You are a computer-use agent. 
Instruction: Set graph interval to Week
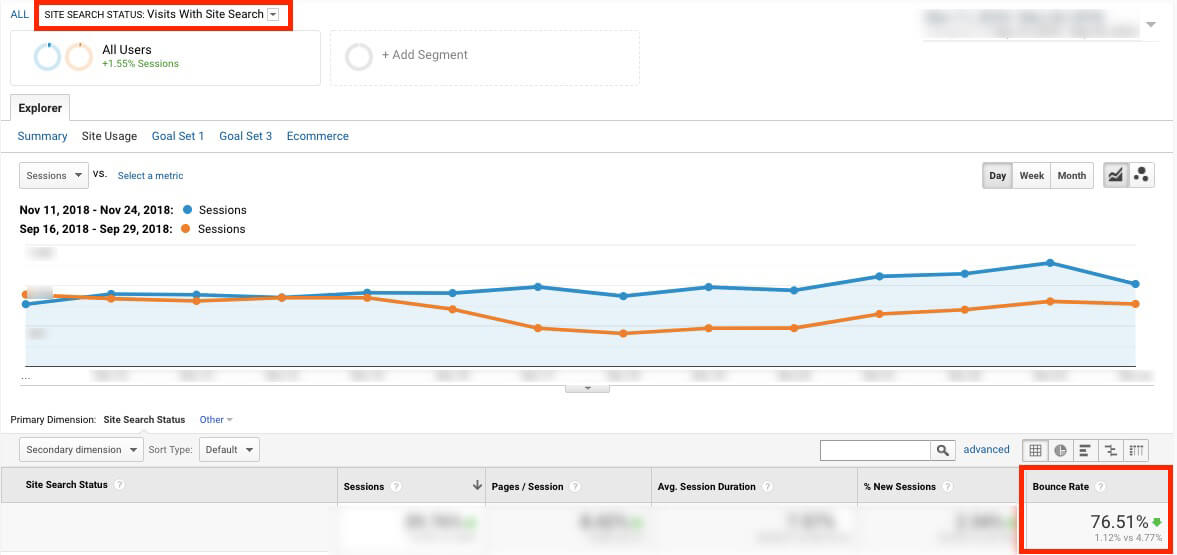(1031, 176)
